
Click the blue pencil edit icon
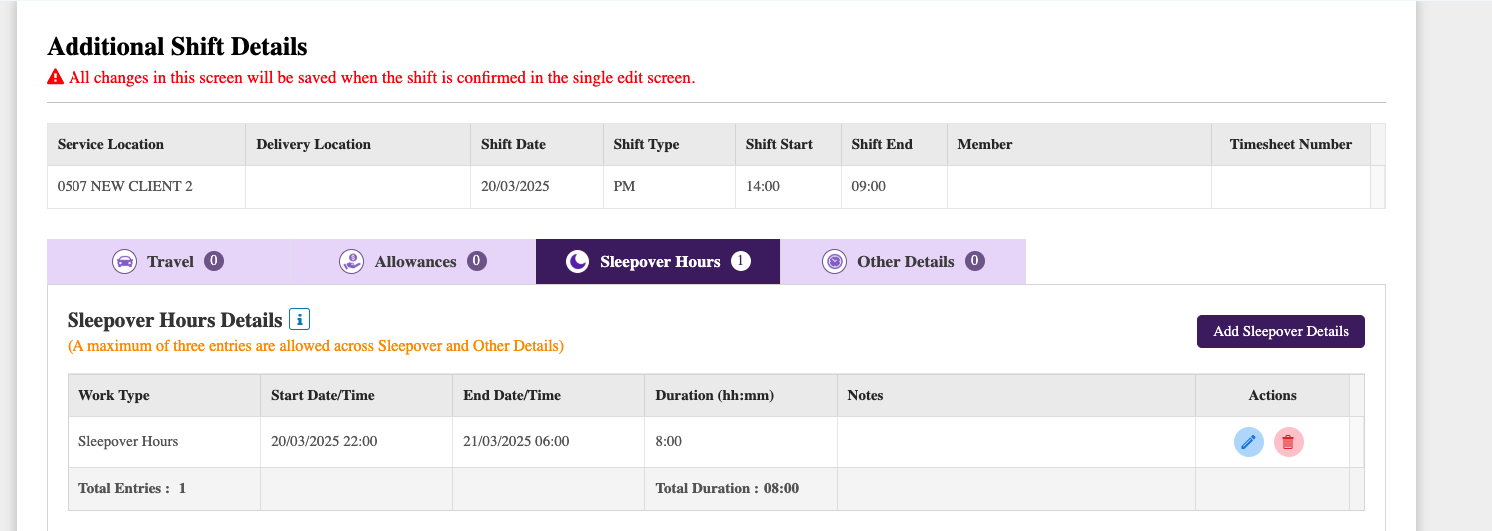point(1248,442)
